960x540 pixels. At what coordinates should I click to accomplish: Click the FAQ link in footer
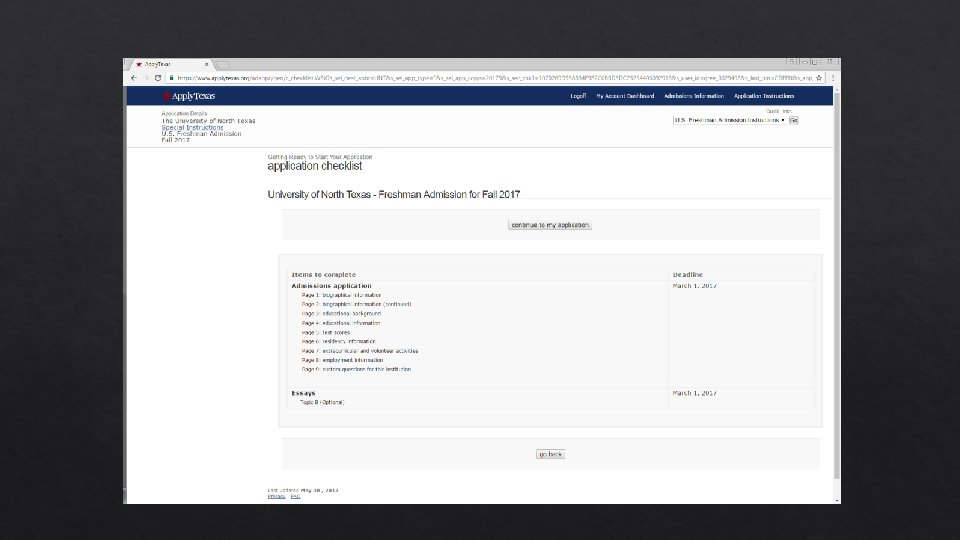coord(295,497)
